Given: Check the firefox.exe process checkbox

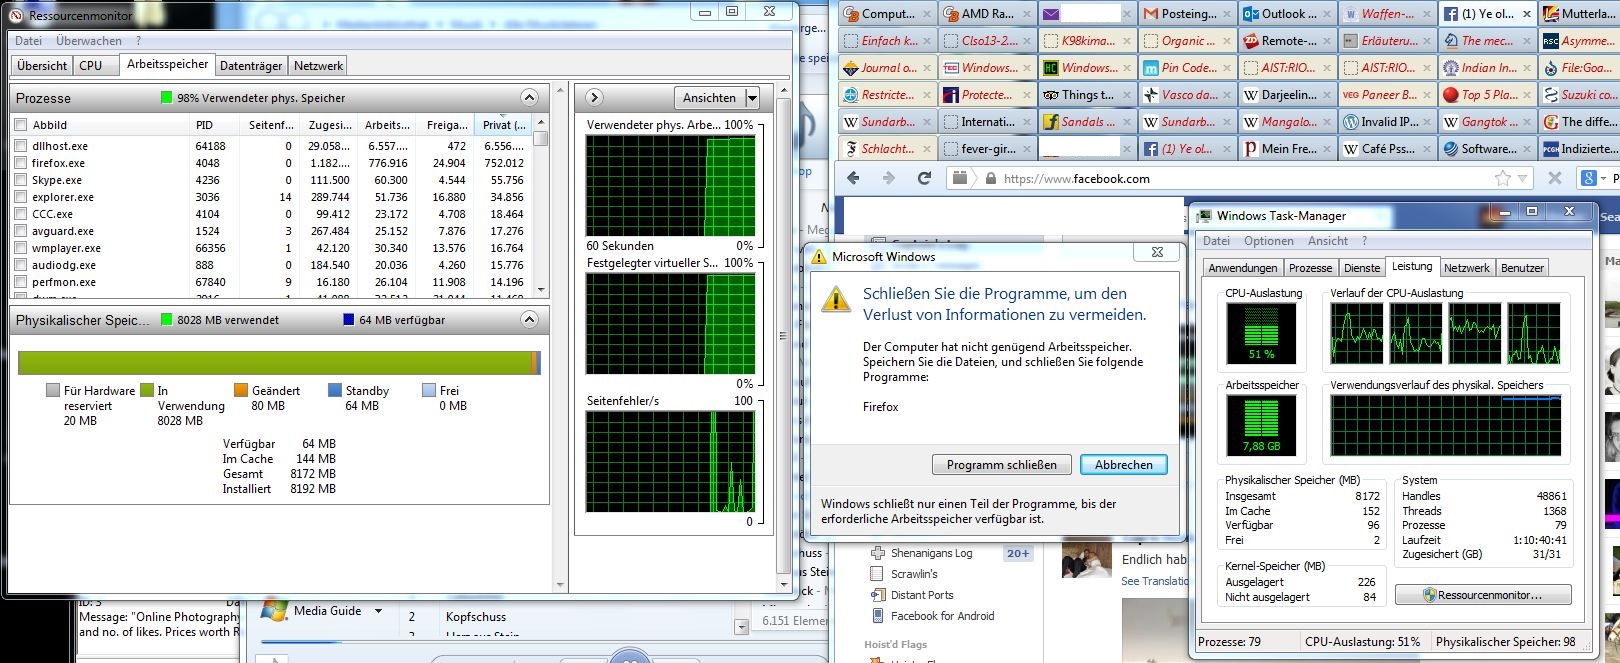Looking at the screenshot, I should tap(21, 163).
